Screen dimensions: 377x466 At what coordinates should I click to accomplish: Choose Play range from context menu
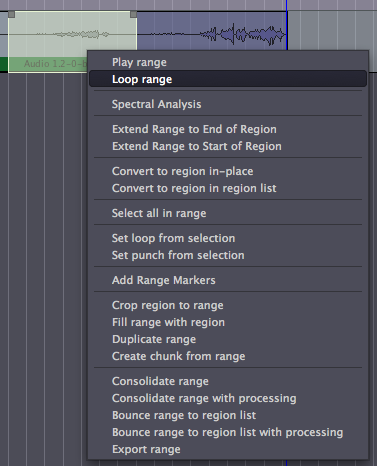pos(228,62)
